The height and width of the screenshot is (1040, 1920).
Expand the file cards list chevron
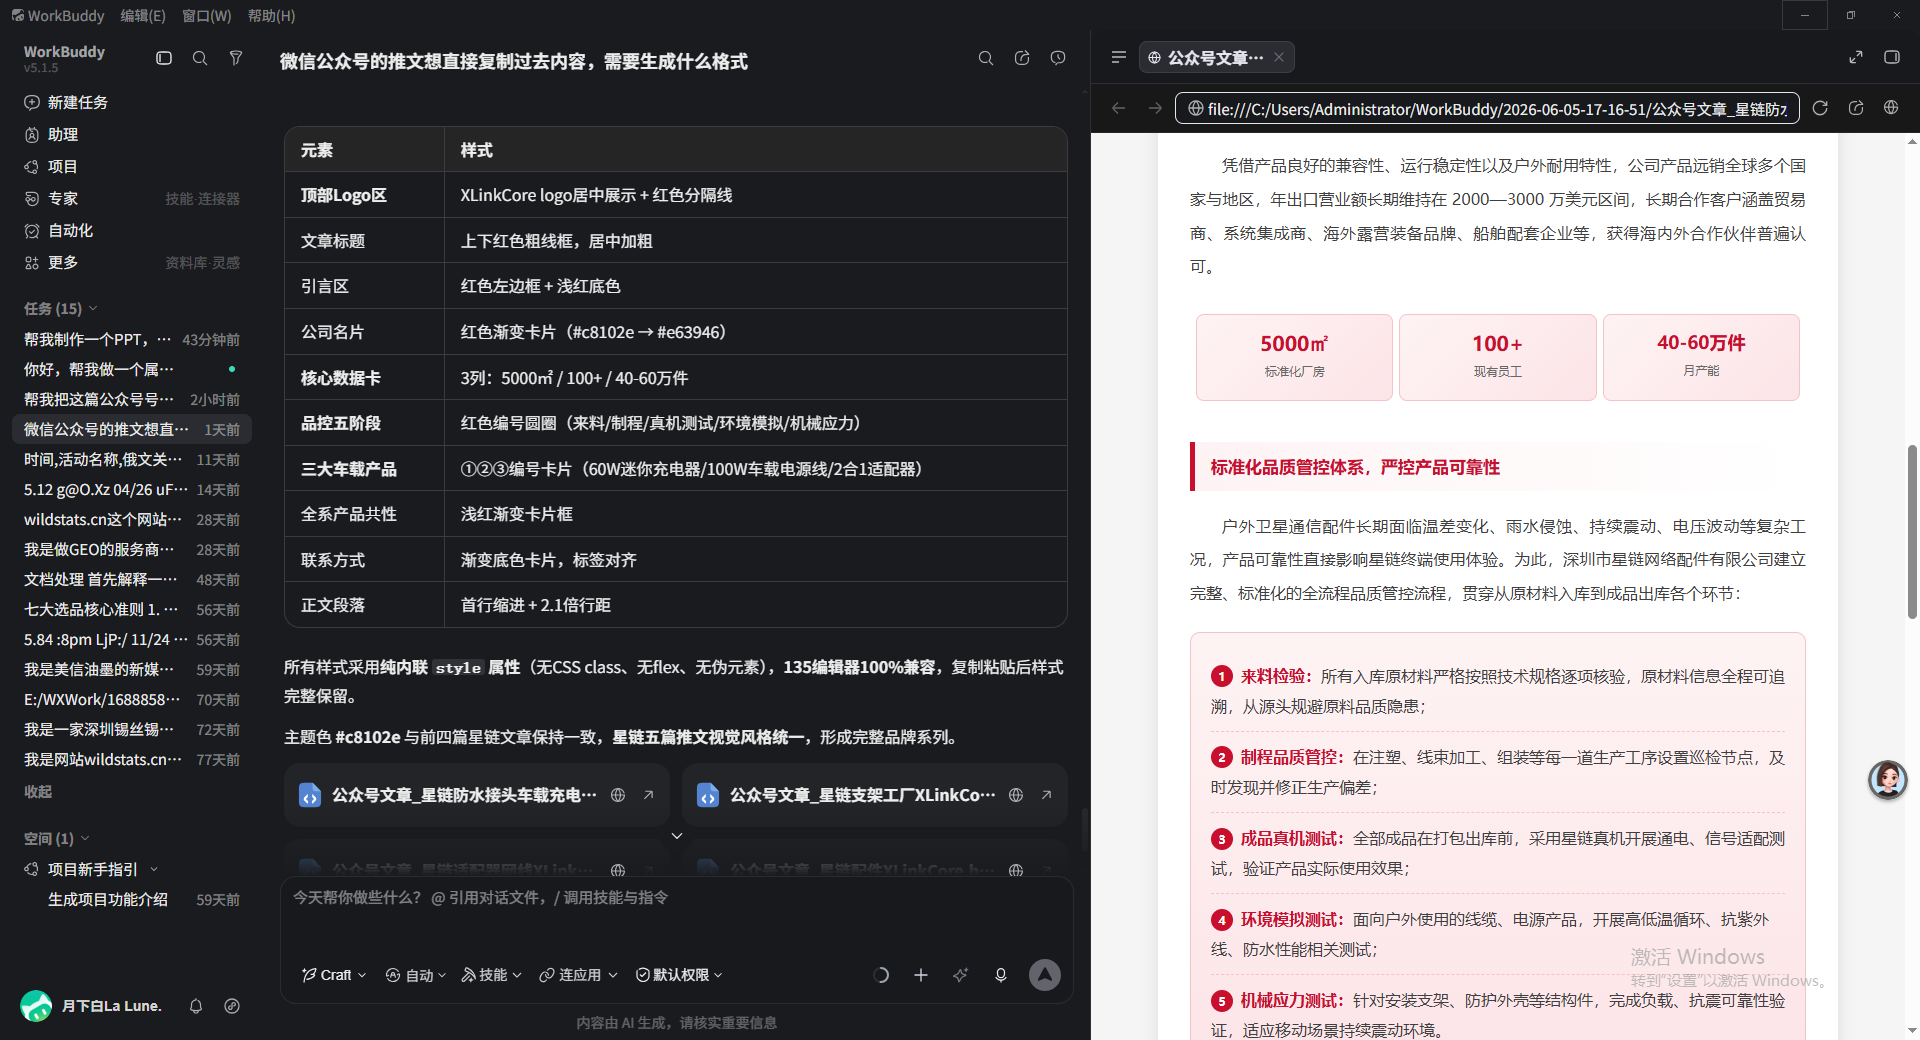pyautogui.click(x=677, y=836)
